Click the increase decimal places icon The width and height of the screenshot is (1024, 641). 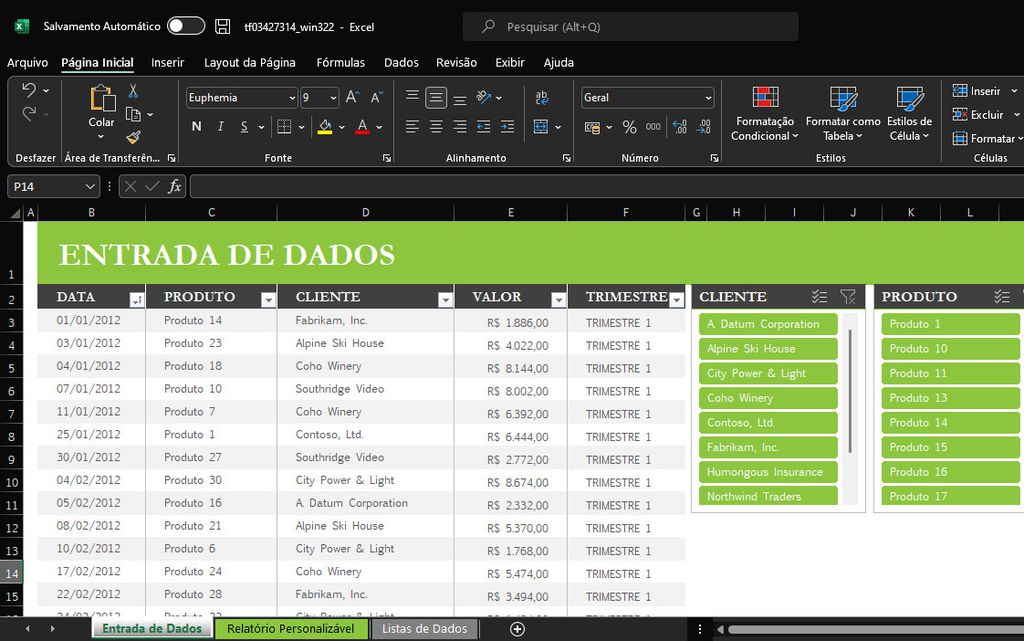[680, 127]
